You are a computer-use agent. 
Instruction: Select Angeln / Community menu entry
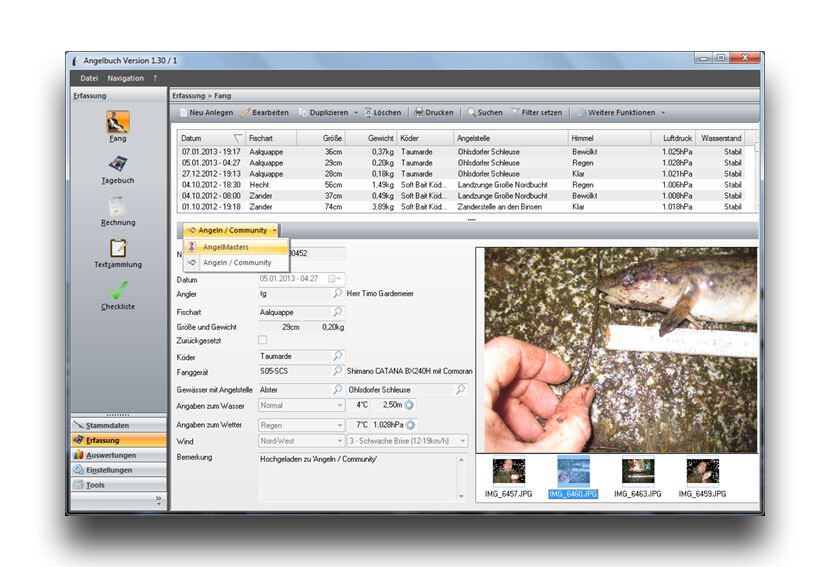tap(236, 262)
